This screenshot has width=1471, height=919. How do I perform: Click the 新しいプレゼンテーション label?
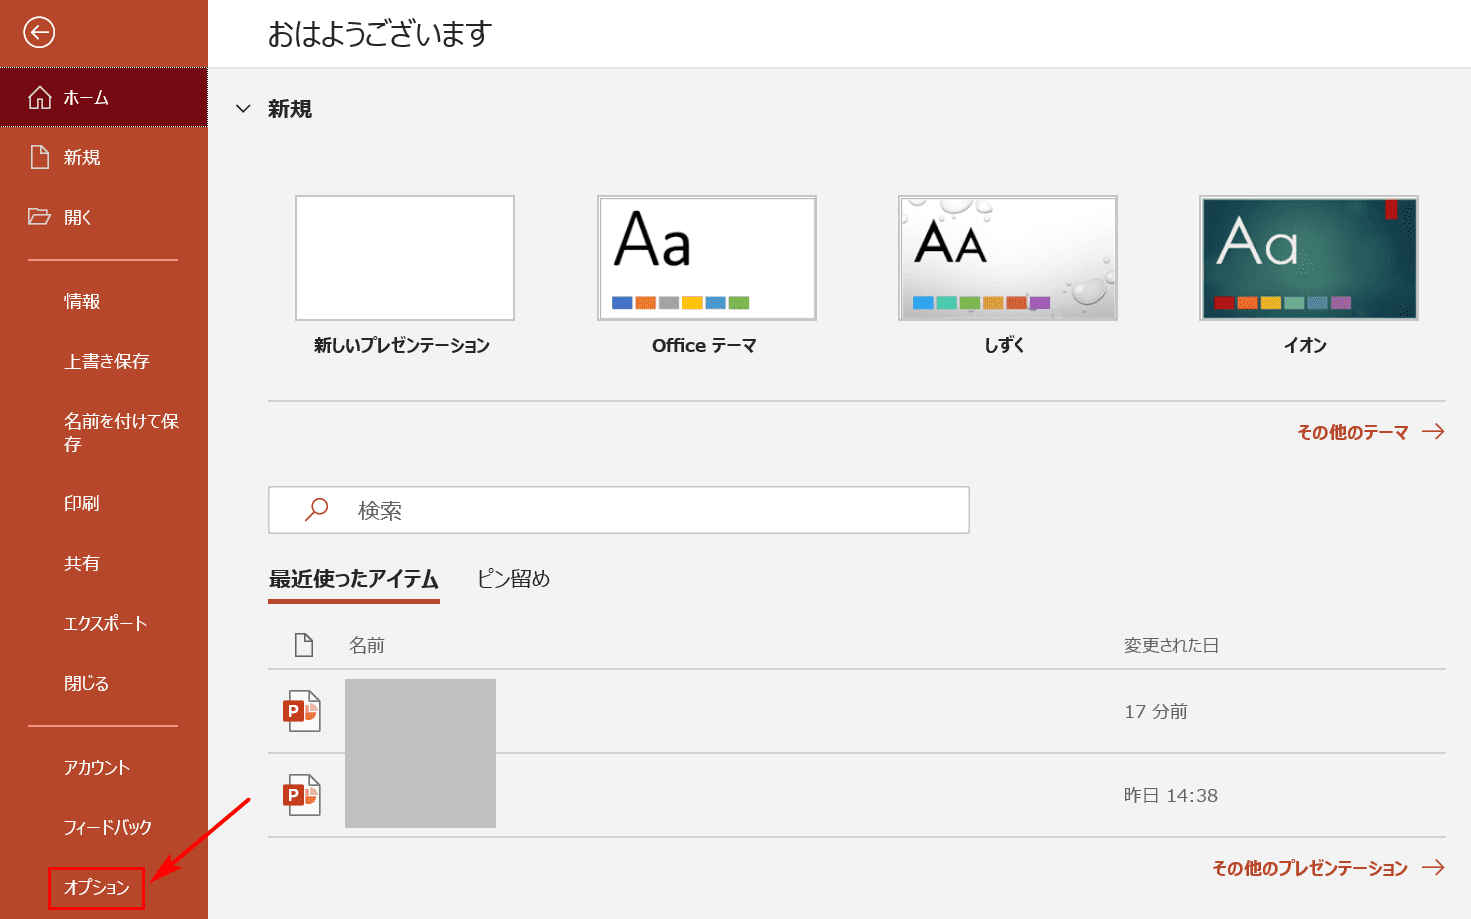point(402,345)
